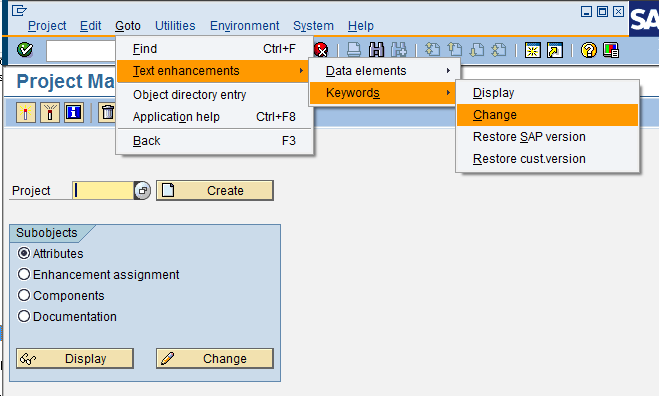Click the Display button in Subobjects

pyautogui.click(x=75, y=359)
